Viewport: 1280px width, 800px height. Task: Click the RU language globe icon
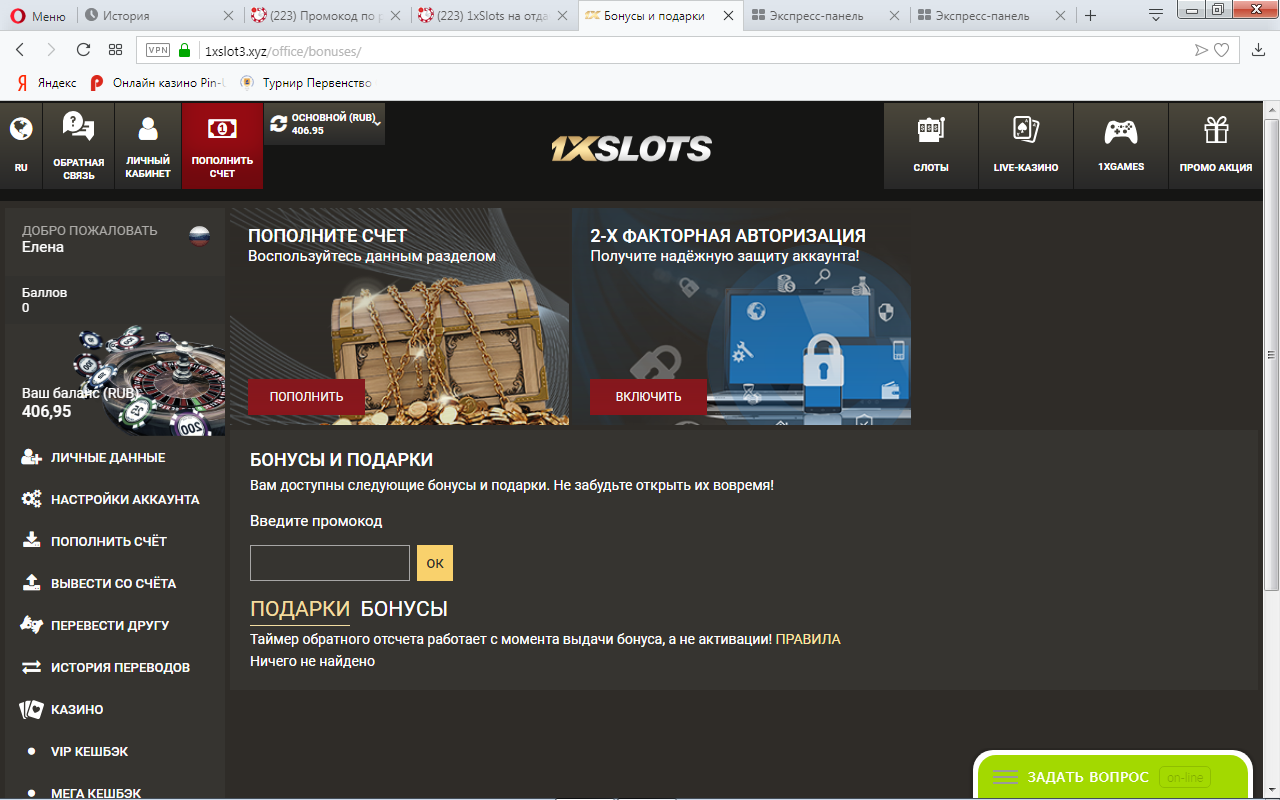click(x=21, y=128)
